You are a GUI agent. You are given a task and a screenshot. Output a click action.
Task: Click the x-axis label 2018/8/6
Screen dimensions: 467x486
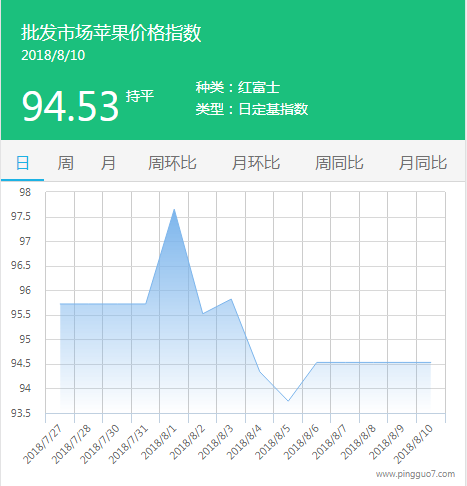point(301,442)
